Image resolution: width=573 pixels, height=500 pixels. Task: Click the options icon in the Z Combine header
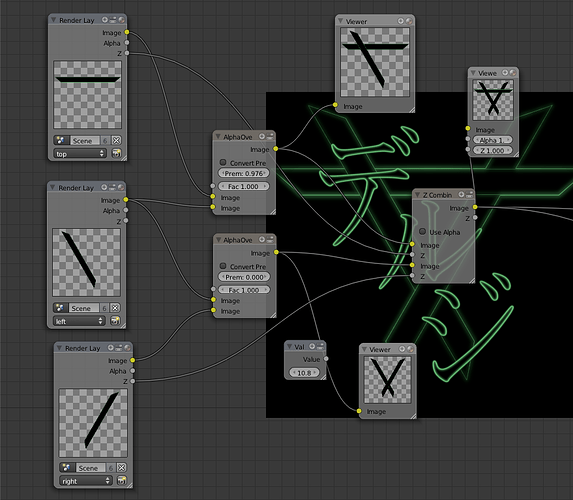pos(470,194)
